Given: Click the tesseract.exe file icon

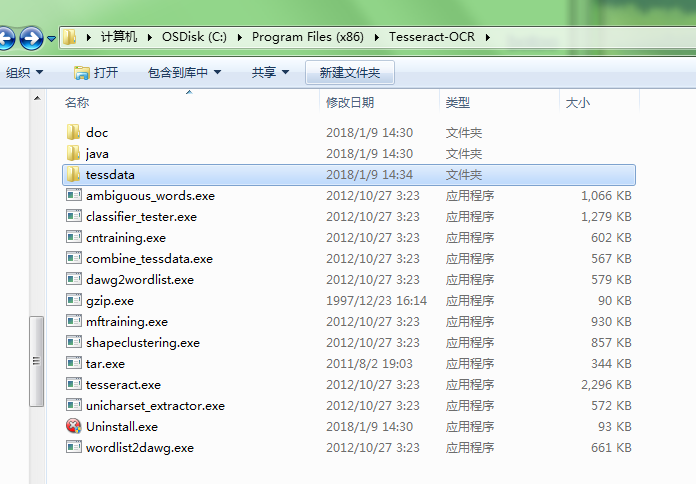Looking at the screenshot, I should point(74,384).
